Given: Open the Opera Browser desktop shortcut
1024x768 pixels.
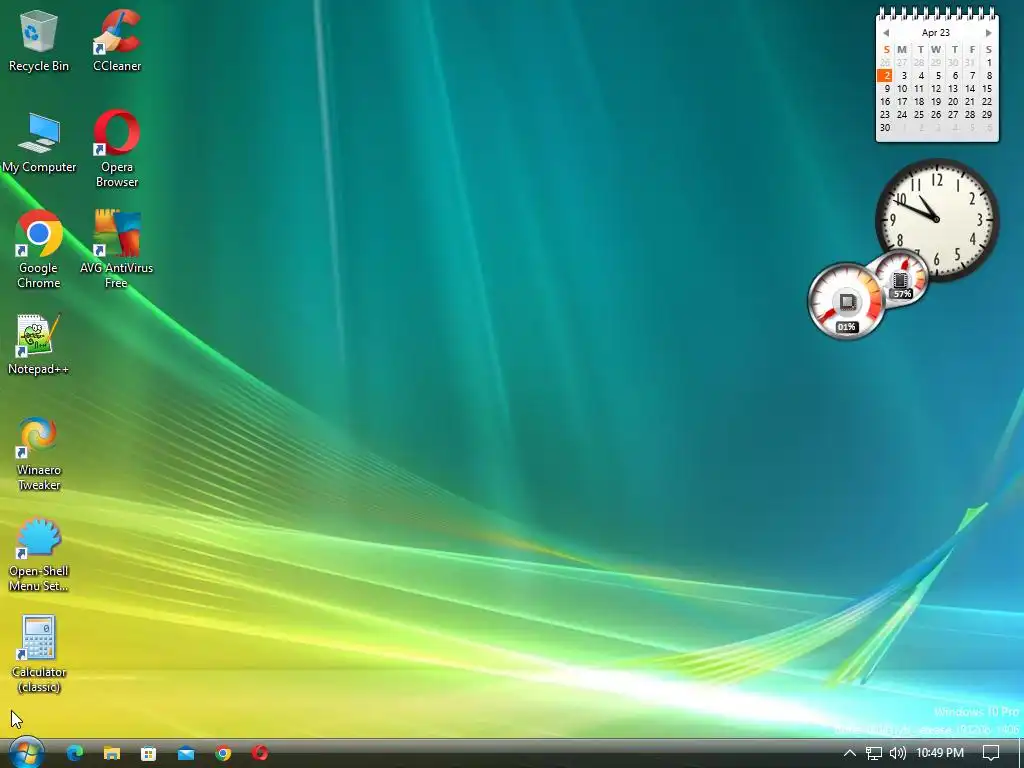Looking at the screenshot, I should (117, 149).
